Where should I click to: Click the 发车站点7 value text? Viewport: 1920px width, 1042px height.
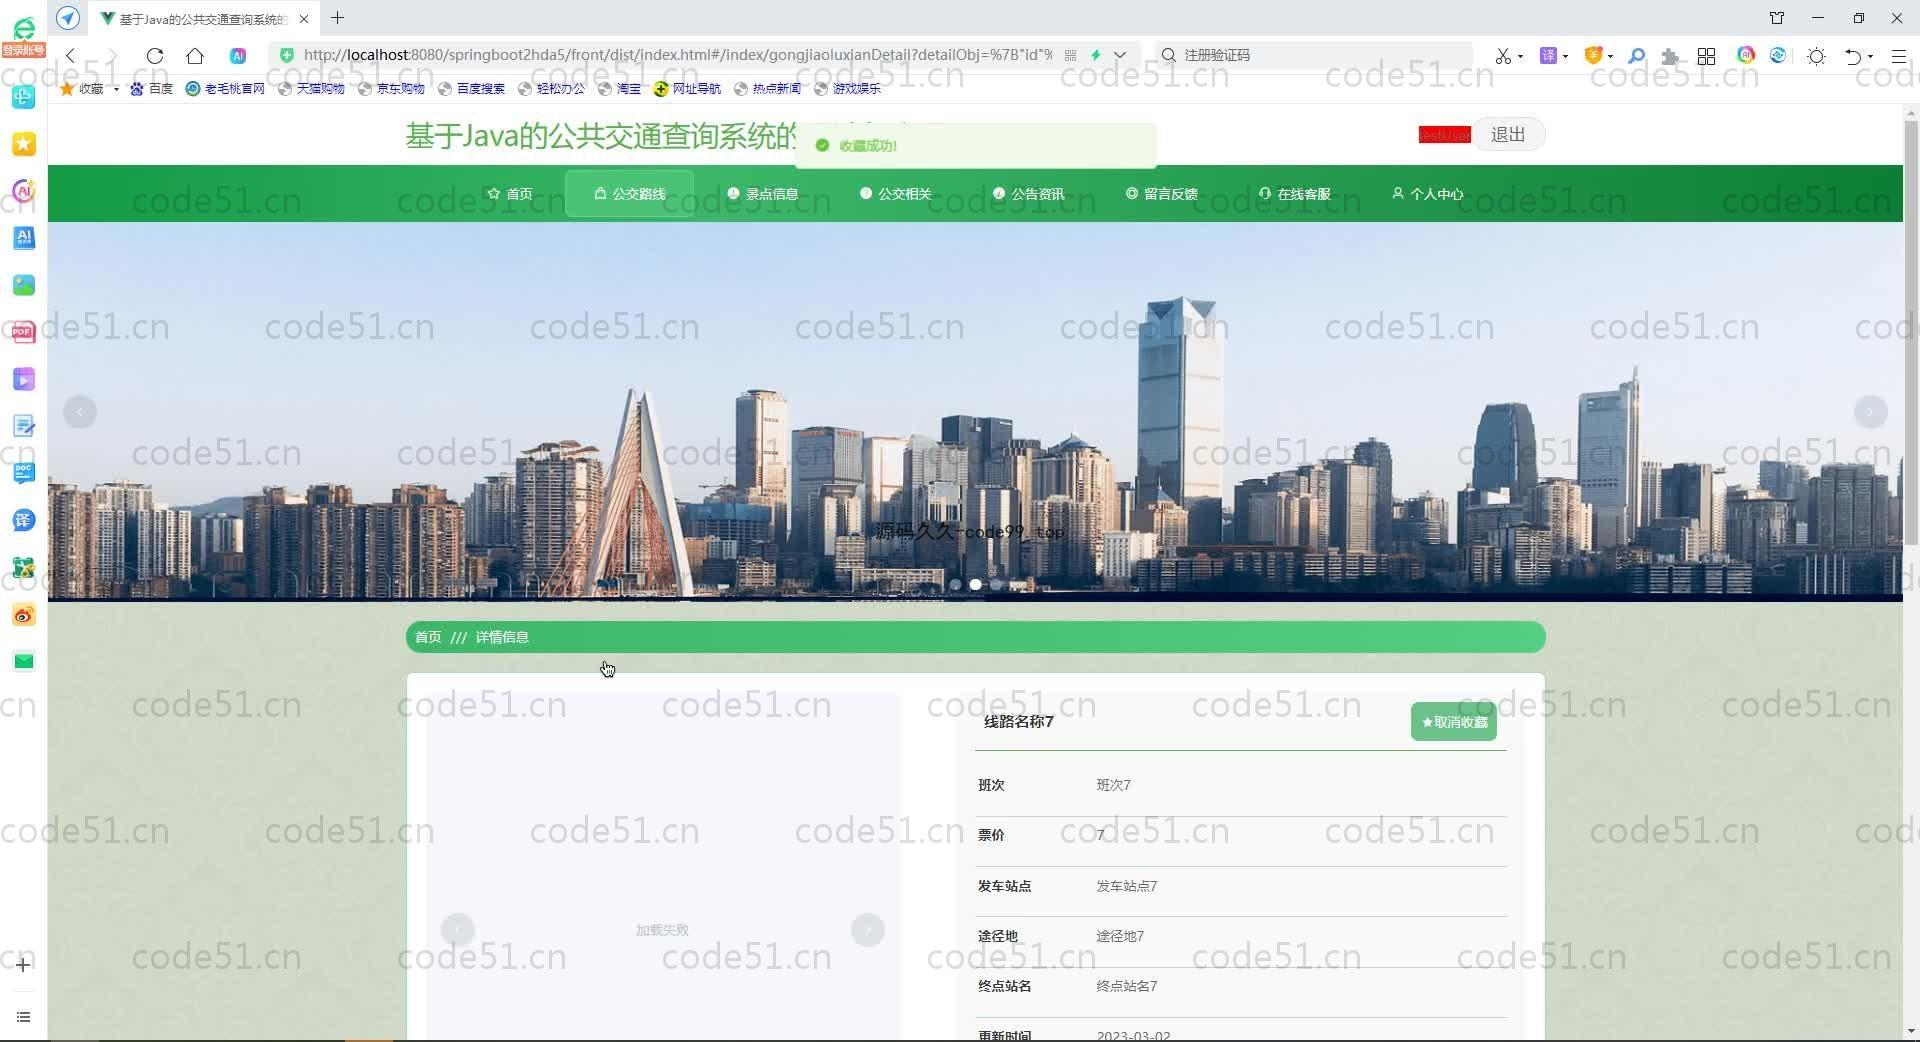pyautogui.click(x=1127, y=886)
